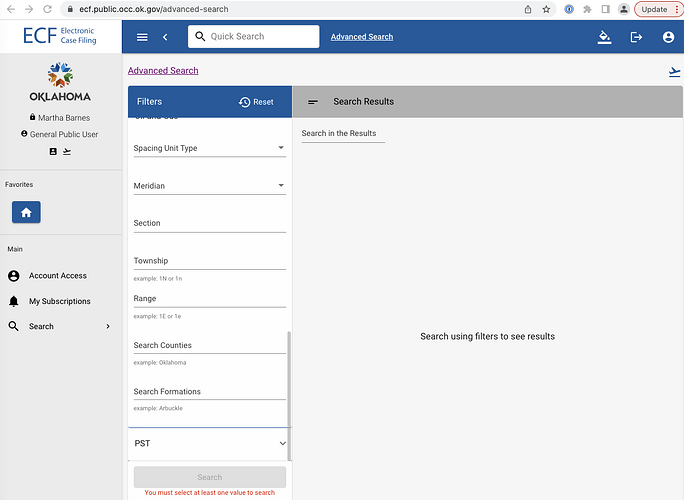Open the Search menu item in the sidebar
The image size is (684, 500).
click(41, 326)
